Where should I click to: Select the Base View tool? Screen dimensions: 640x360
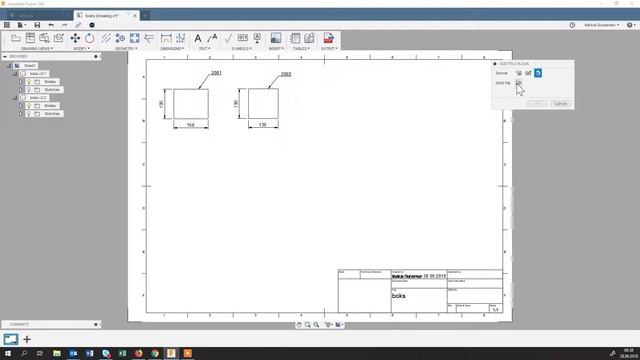(x=16, y=38)
